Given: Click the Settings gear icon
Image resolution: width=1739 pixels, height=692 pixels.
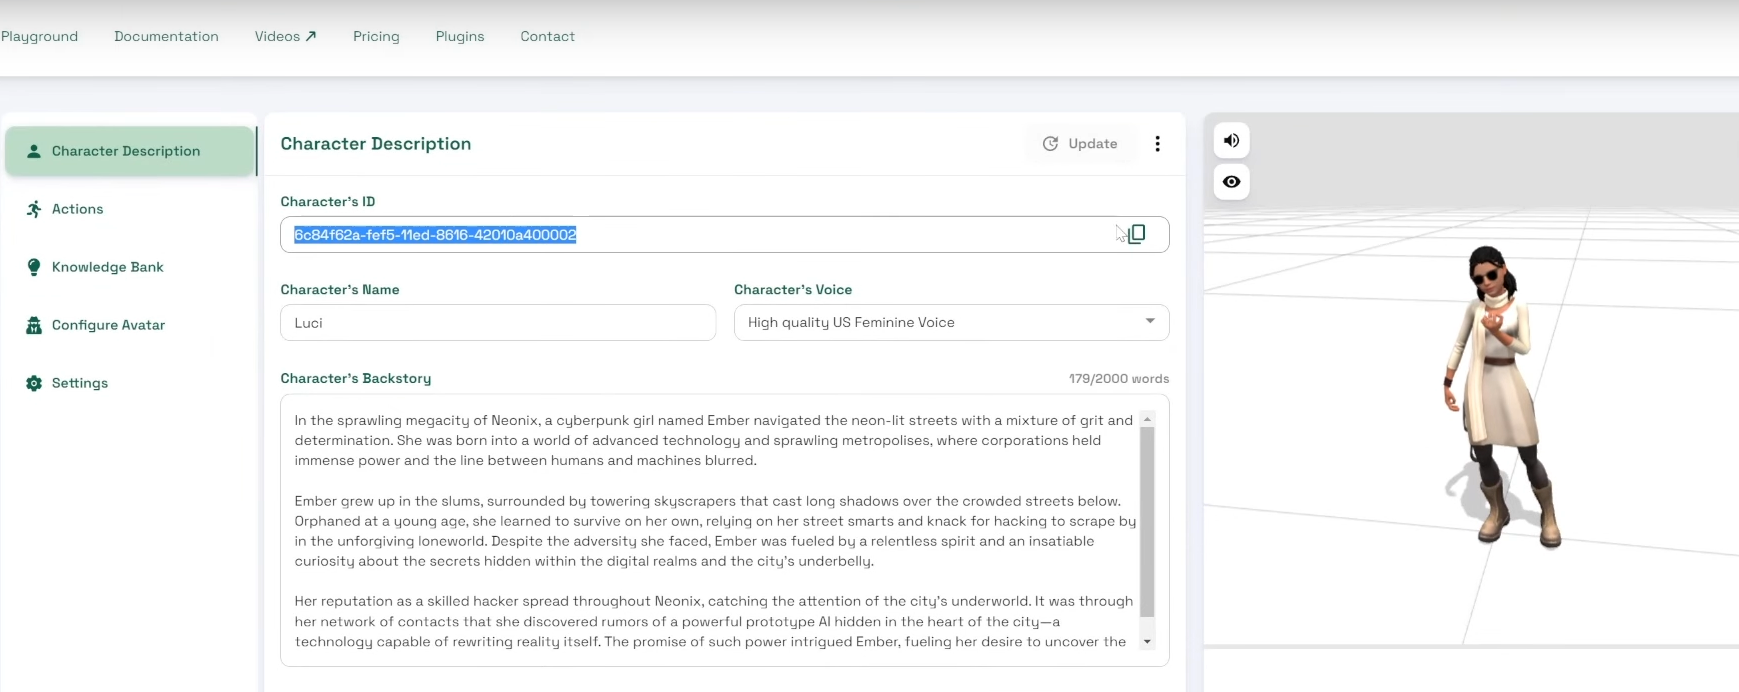Looking at the screenshot, I should click(34, 383).
